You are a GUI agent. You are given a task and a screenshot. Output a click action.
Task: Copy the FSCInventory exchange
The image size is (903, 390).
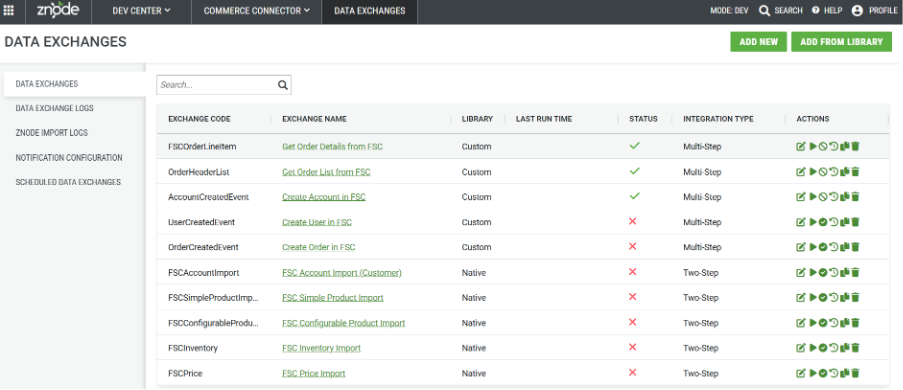845,348
